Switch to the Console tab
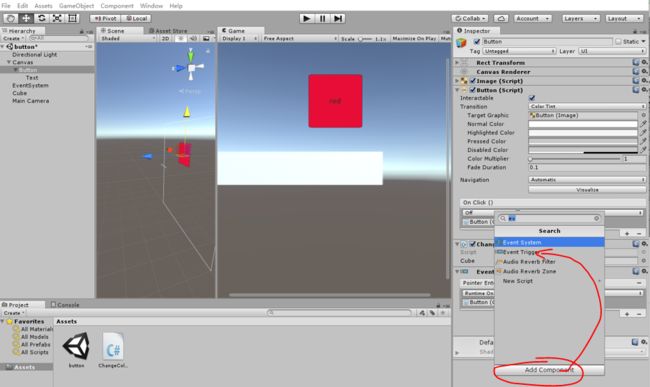 [x=65, y=305]
